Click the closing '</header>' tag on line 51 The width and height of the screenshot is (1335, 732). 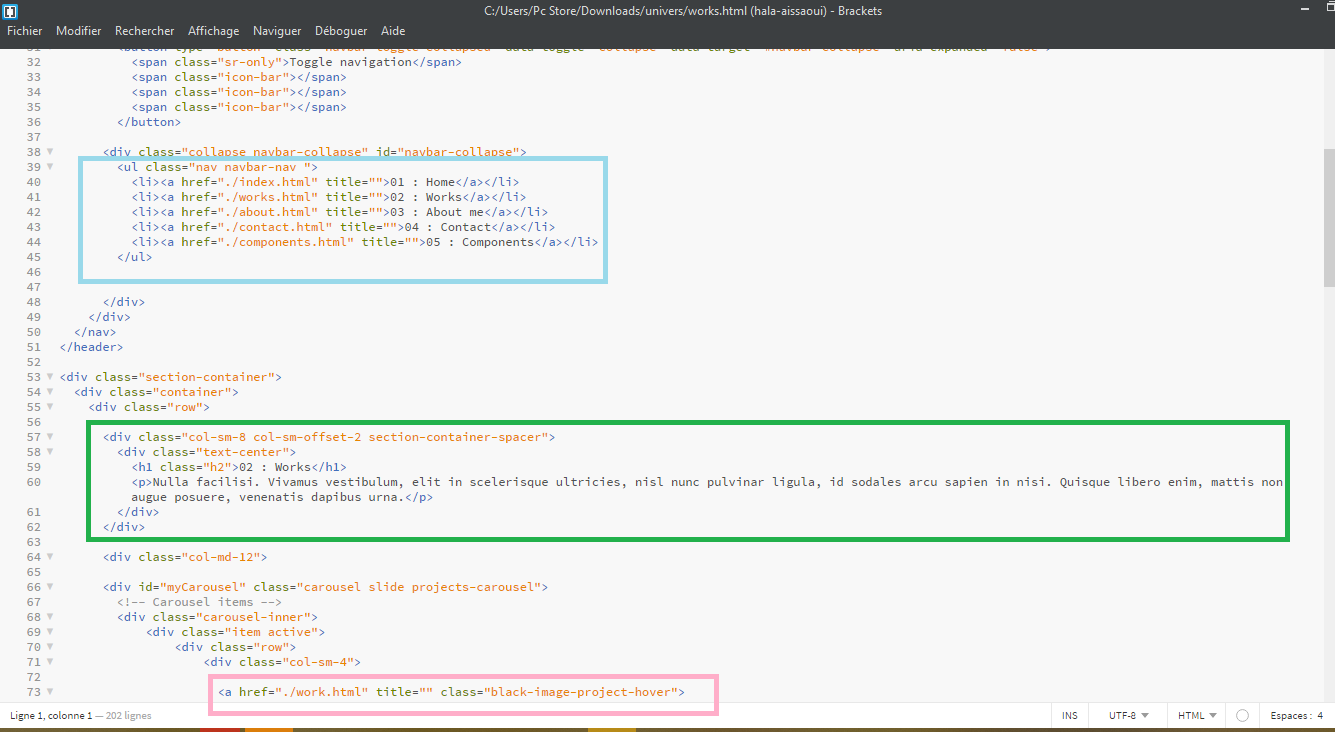(91, 347)
